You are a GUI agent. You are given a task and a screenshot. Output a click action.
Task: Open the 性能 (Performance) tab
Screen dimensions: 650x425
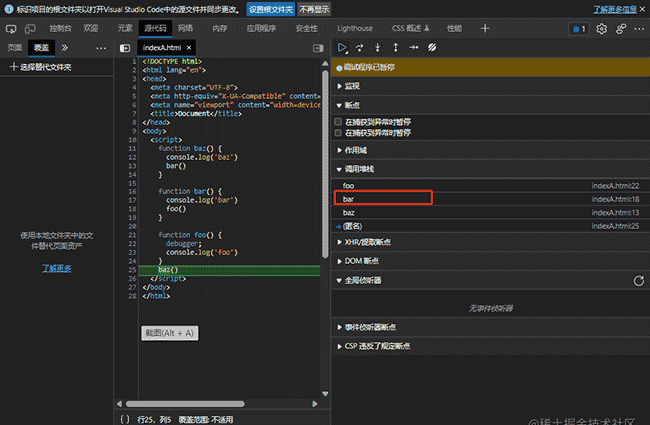coord(454,29)
